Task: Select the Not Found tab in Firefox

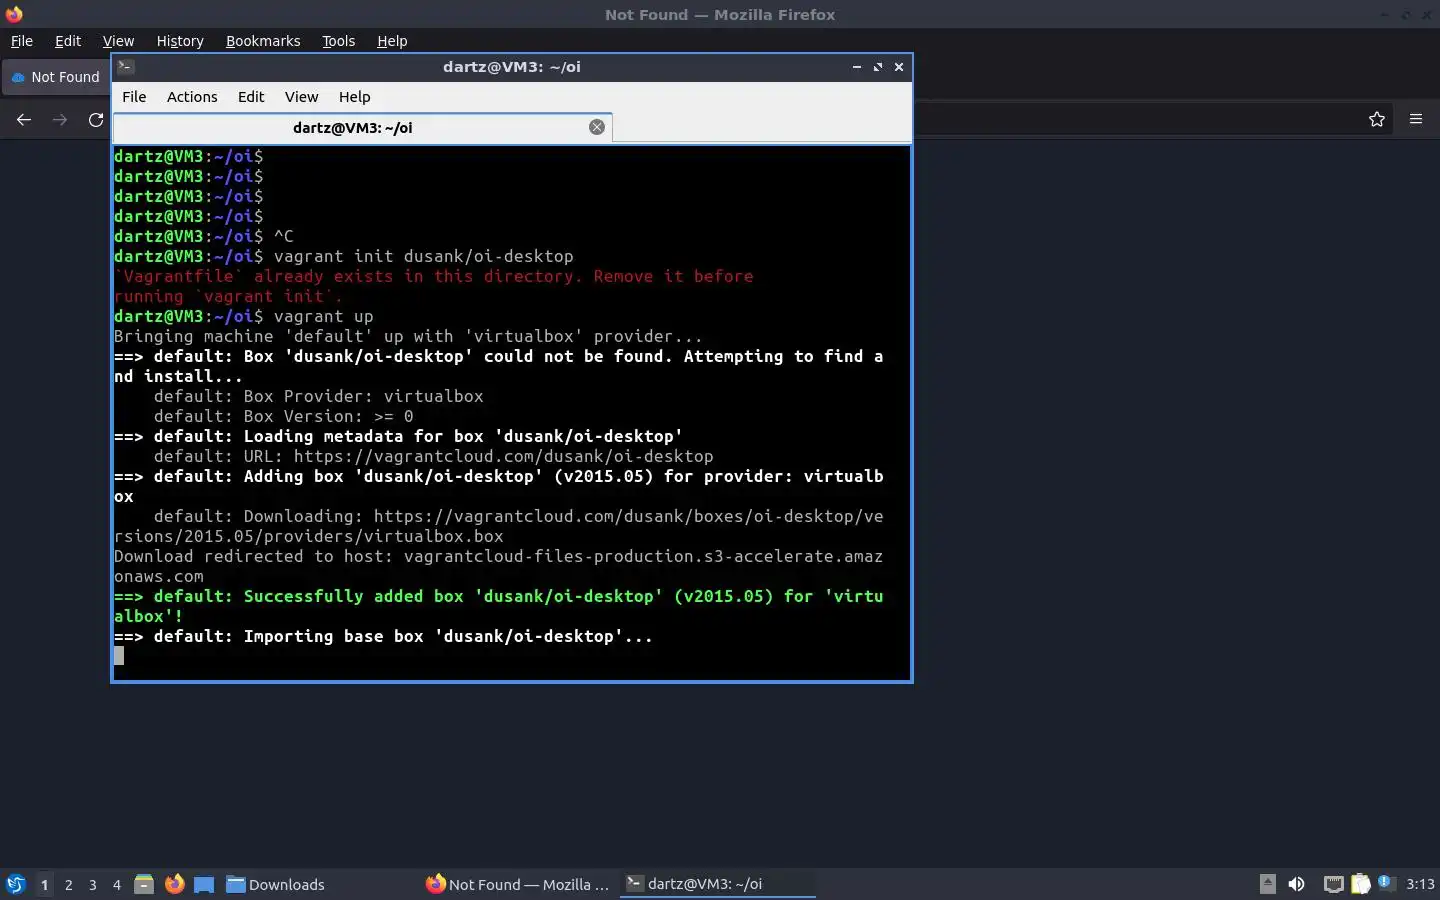Action: click(57, 77)
